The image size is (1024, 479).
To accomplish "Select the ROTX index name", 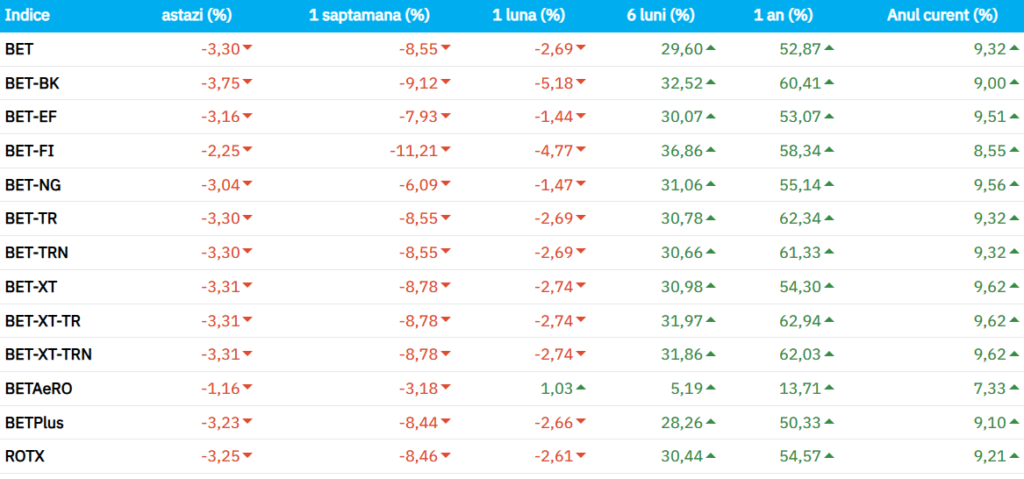I will point(25,456).
